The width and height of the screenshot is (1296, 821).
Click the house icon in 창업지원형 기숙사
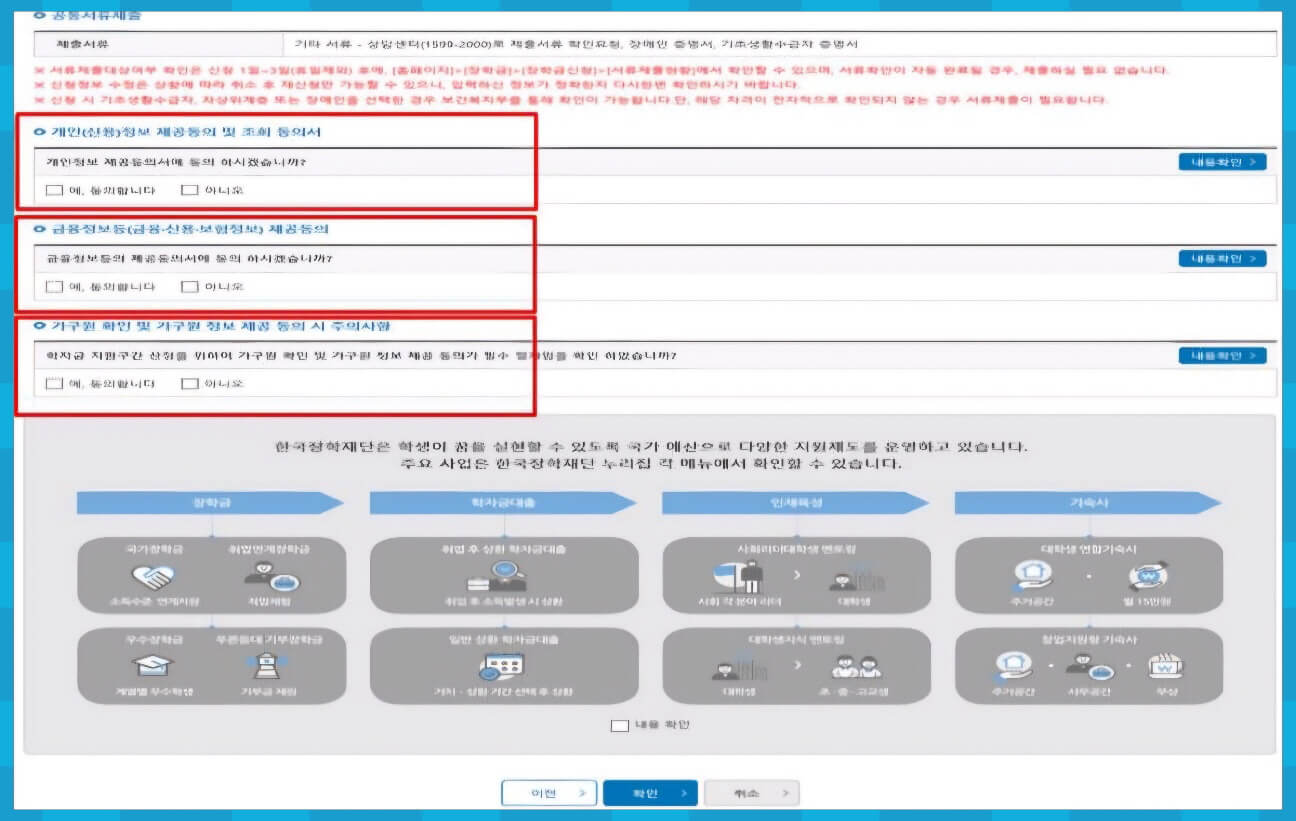(1013, 666)
